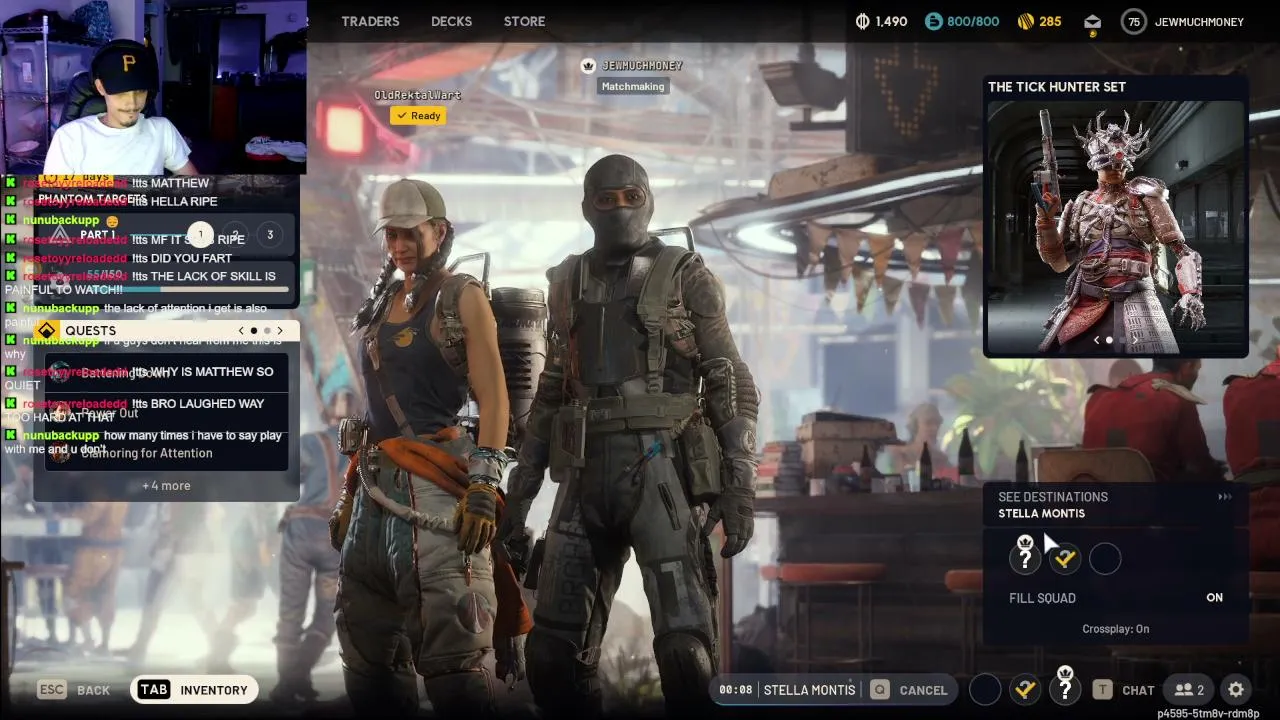Click the Q key icon next to Cancel
1280x720 pixels.
coord(879,689)
